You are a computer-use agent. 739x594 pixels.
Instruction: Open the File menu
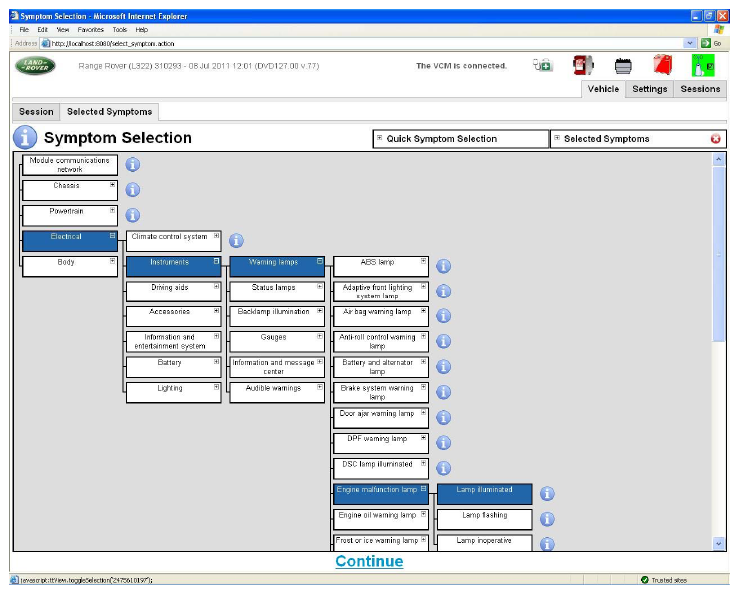[24, 30]
